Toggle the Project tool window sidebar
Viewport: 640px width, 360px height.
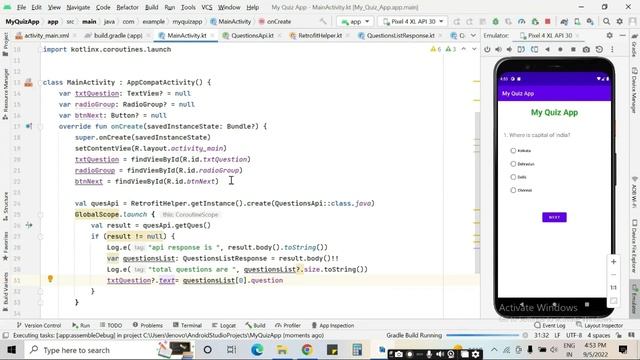pos(5,44)
